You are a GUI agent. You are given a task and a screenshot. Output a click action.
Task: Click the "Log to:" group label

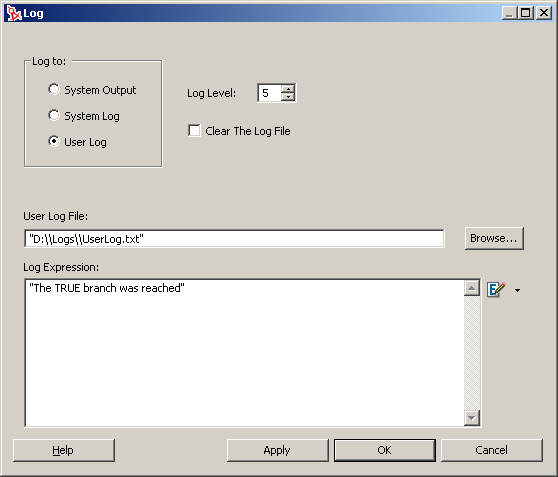tap(49, 61)
